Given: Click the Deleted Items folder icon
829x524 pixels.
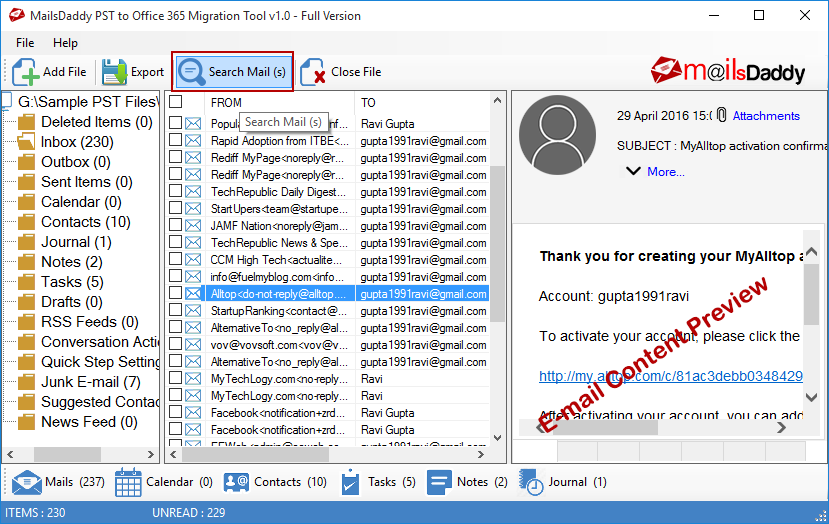Looking at the screenshot, I should [26, 122].
